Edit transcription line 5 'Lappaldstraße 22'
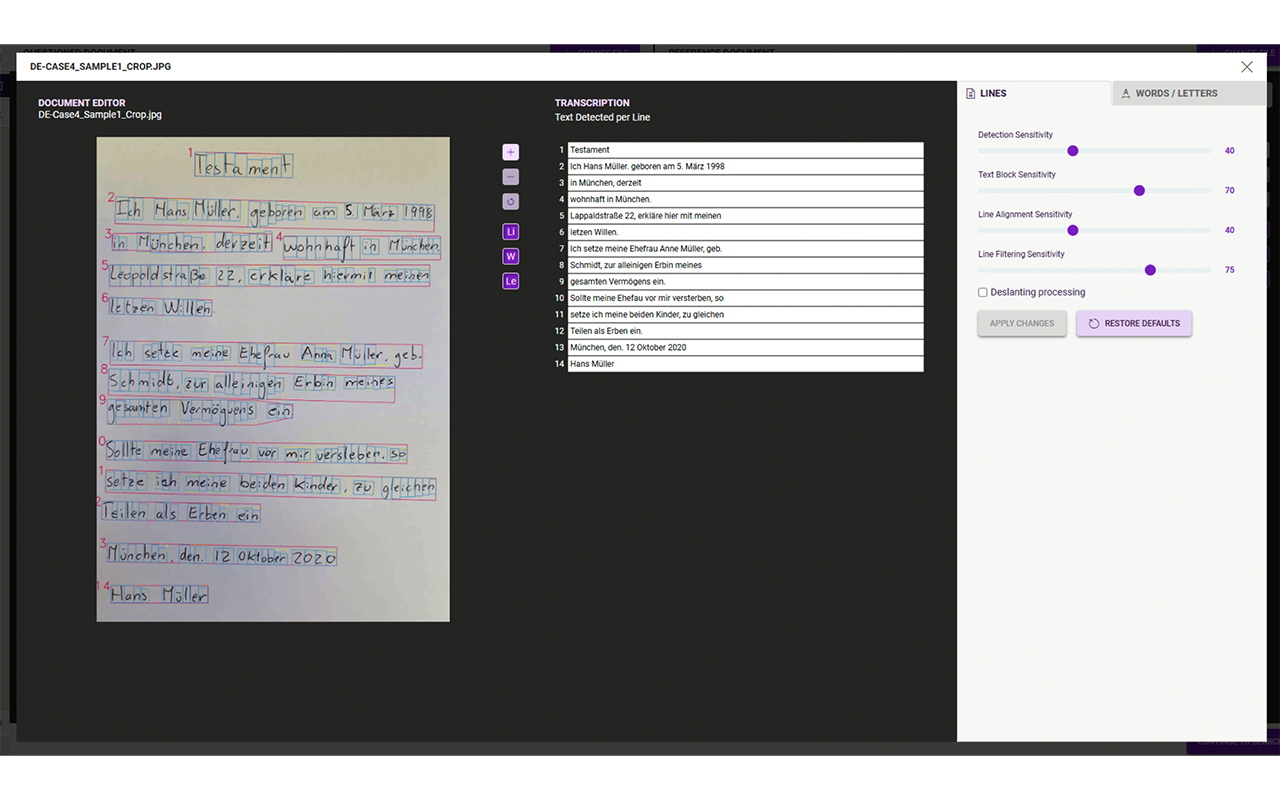 coord(745,216)
